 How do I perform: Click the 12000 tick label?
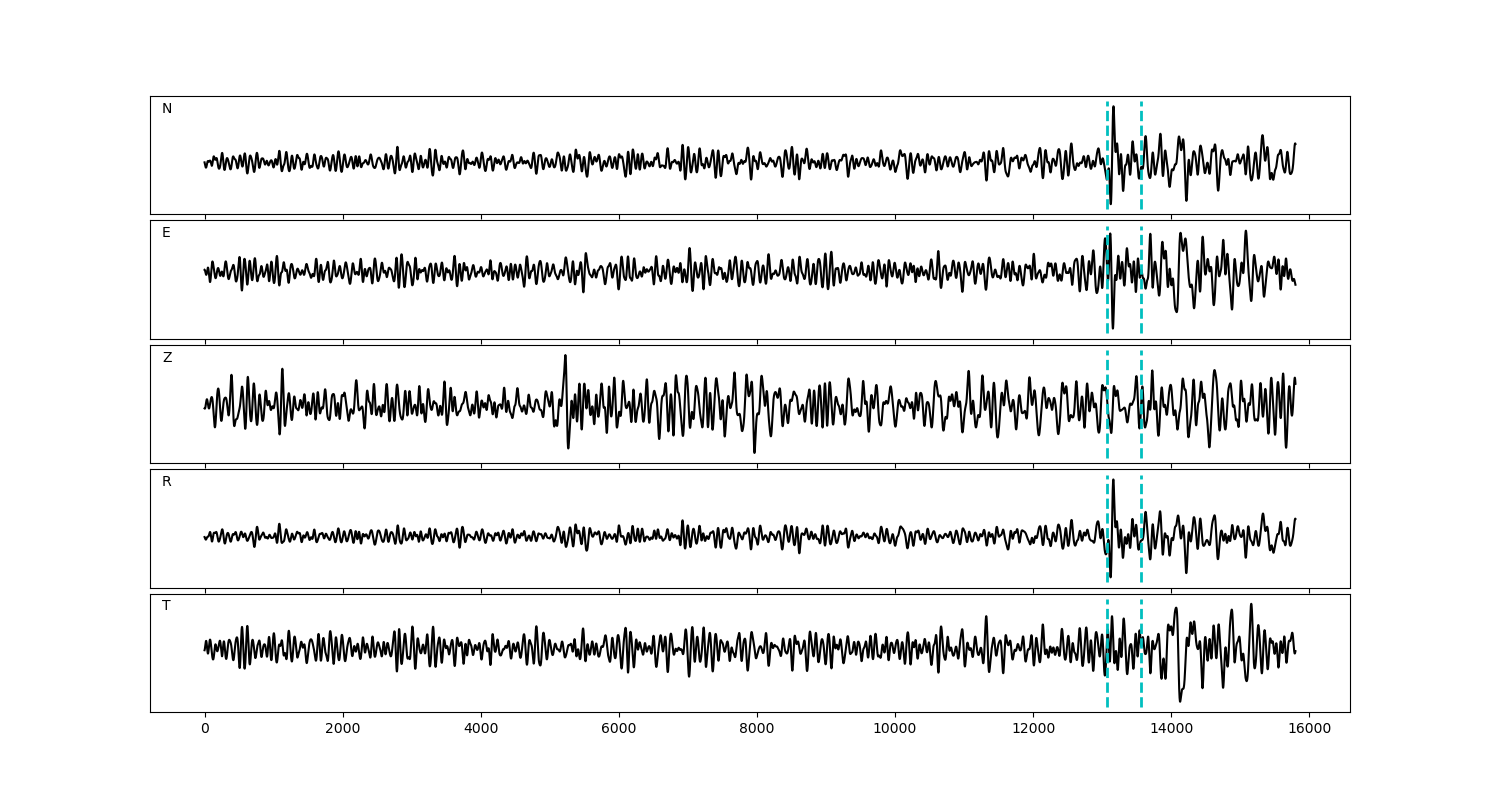tap(1033, 730)
